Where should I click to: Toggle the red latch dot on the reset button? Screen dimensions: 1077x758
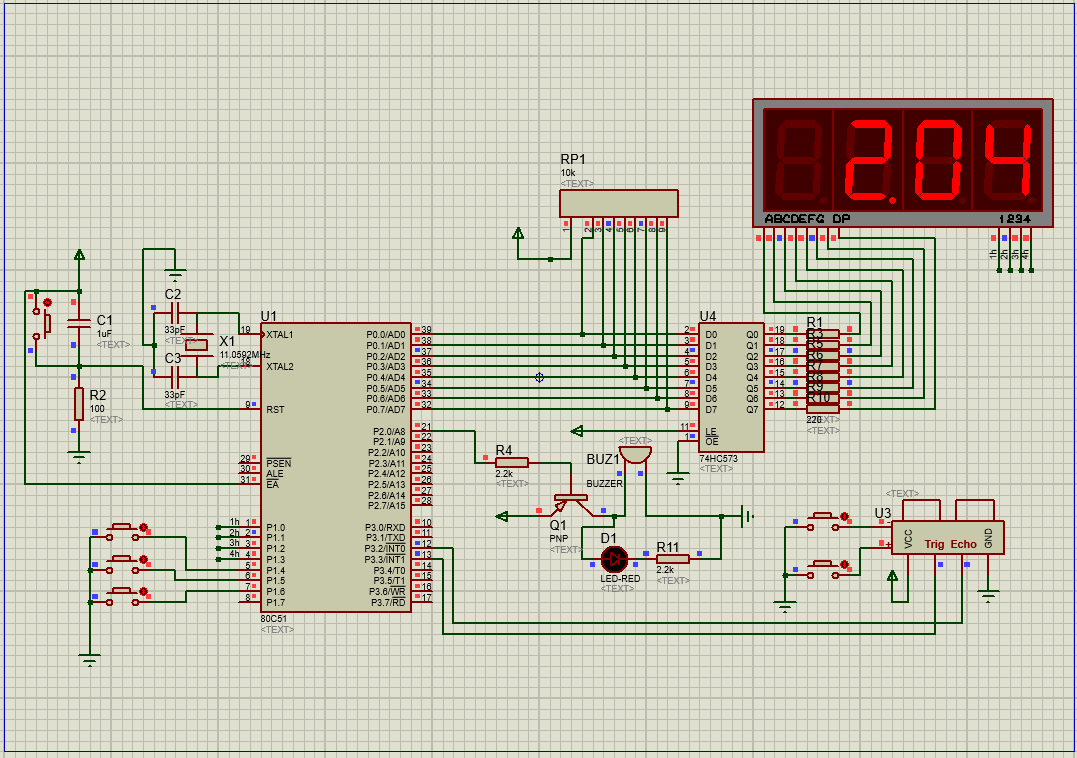[x=47, y=302]
